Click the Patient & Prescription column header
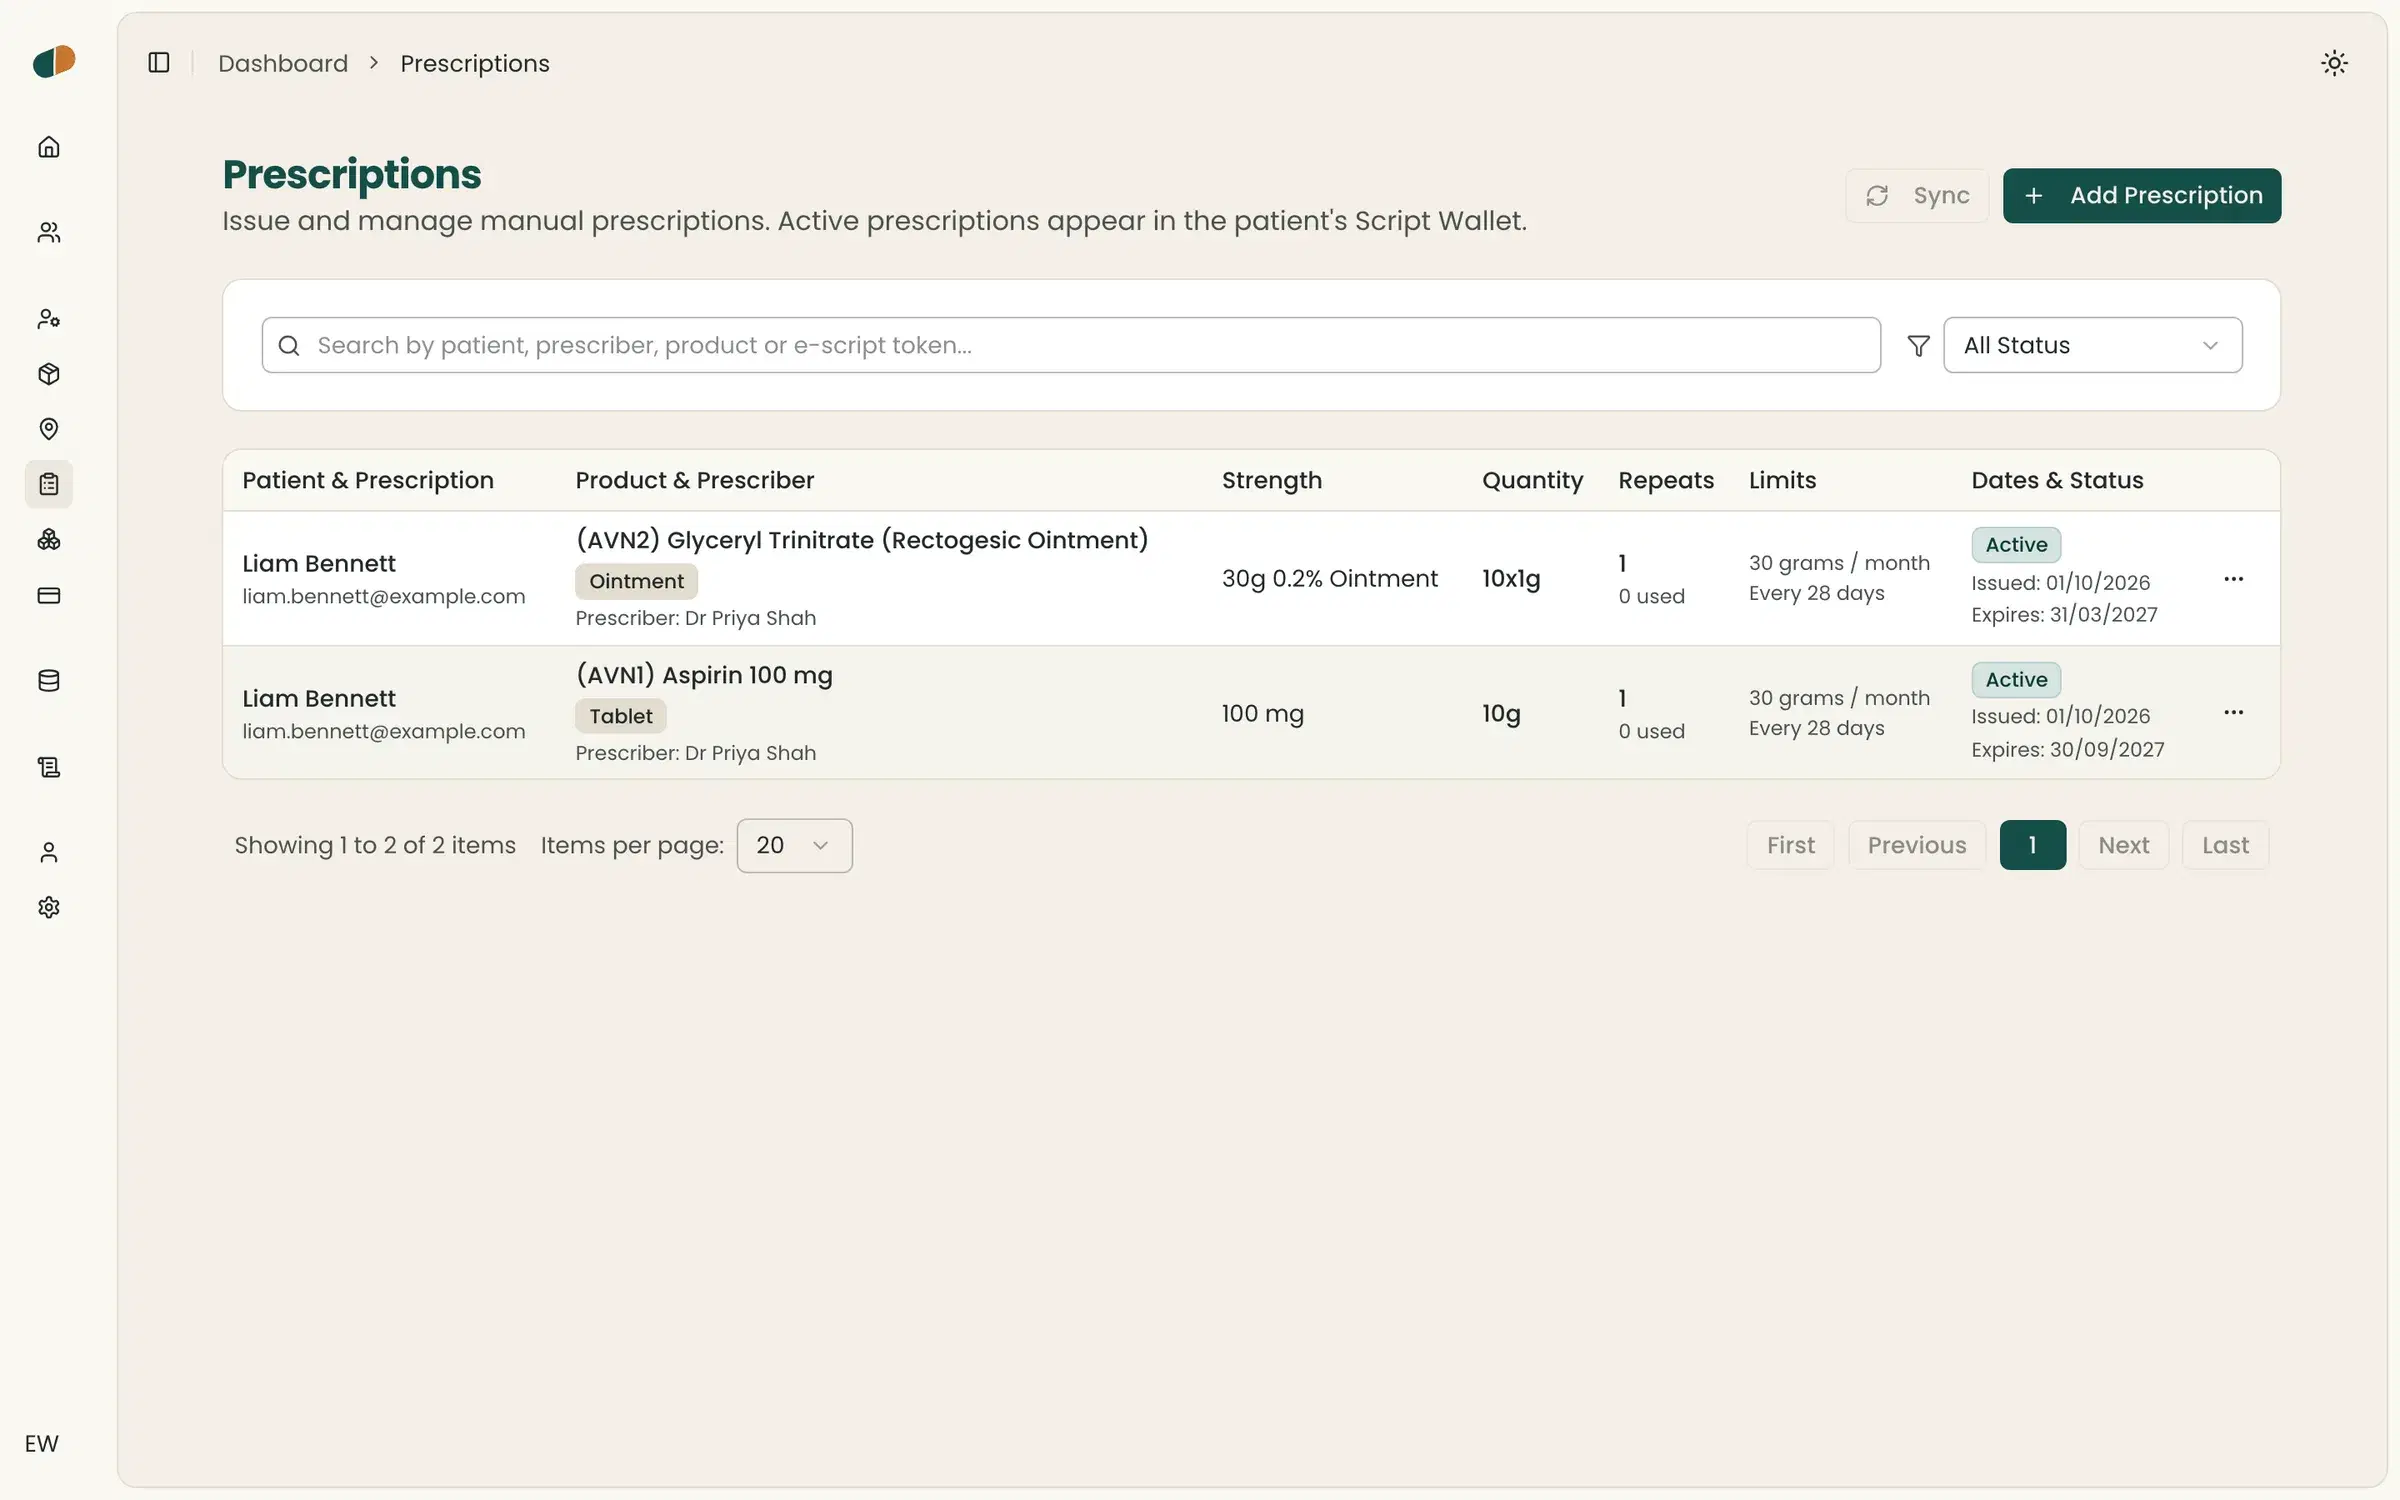The image size is (2400, 1500). (x=368, y=480)
